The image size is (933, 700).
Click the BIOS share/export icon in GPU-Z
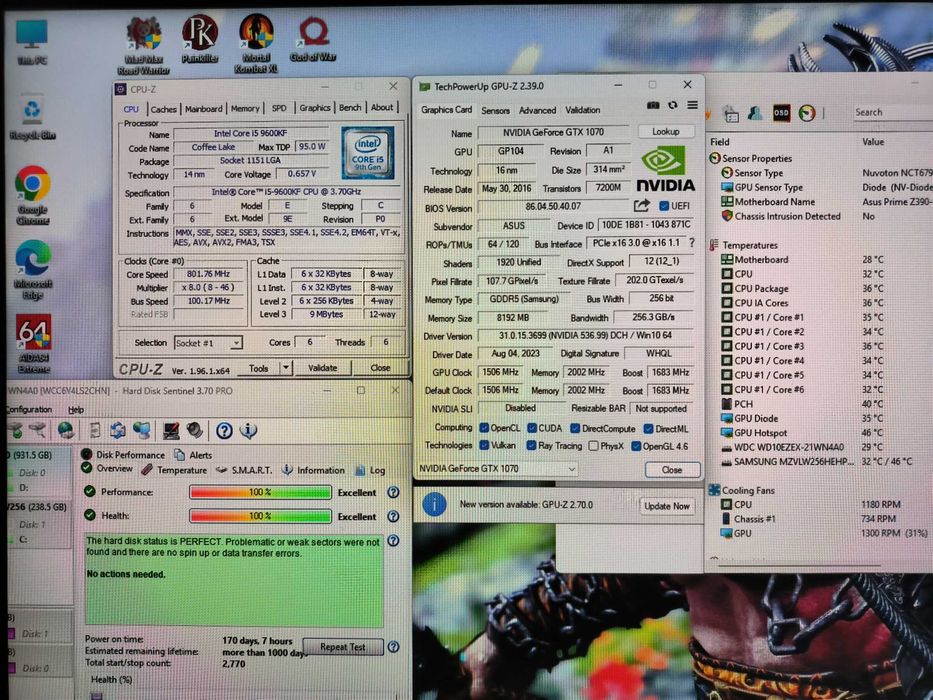tap(641, 206)
